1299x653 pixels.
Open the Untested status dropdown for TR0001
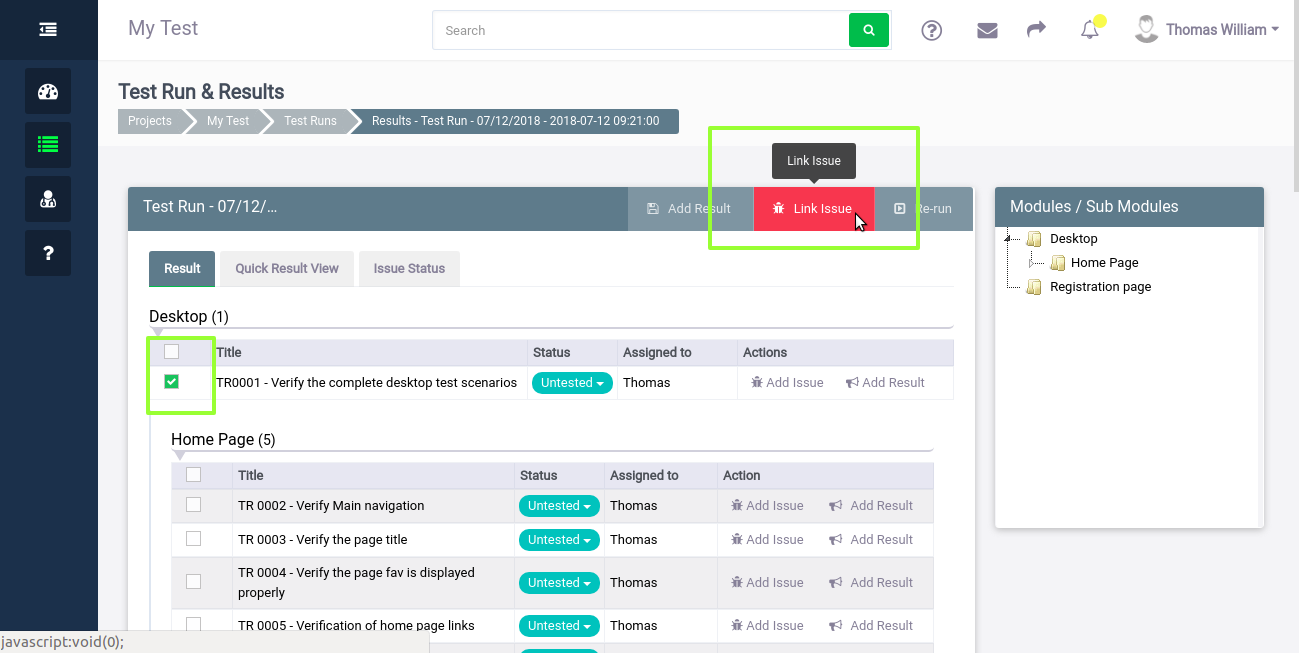point(572,383)
